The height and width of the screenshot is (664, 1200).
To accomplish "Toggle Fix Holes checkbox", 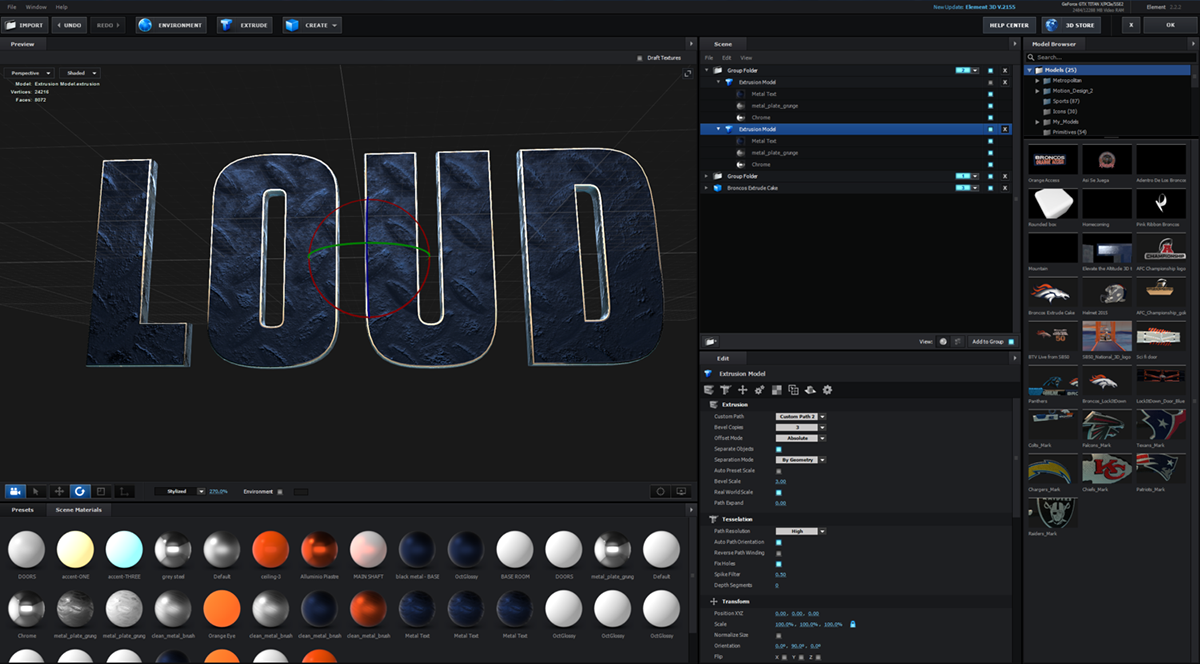I will coord(779,564).
